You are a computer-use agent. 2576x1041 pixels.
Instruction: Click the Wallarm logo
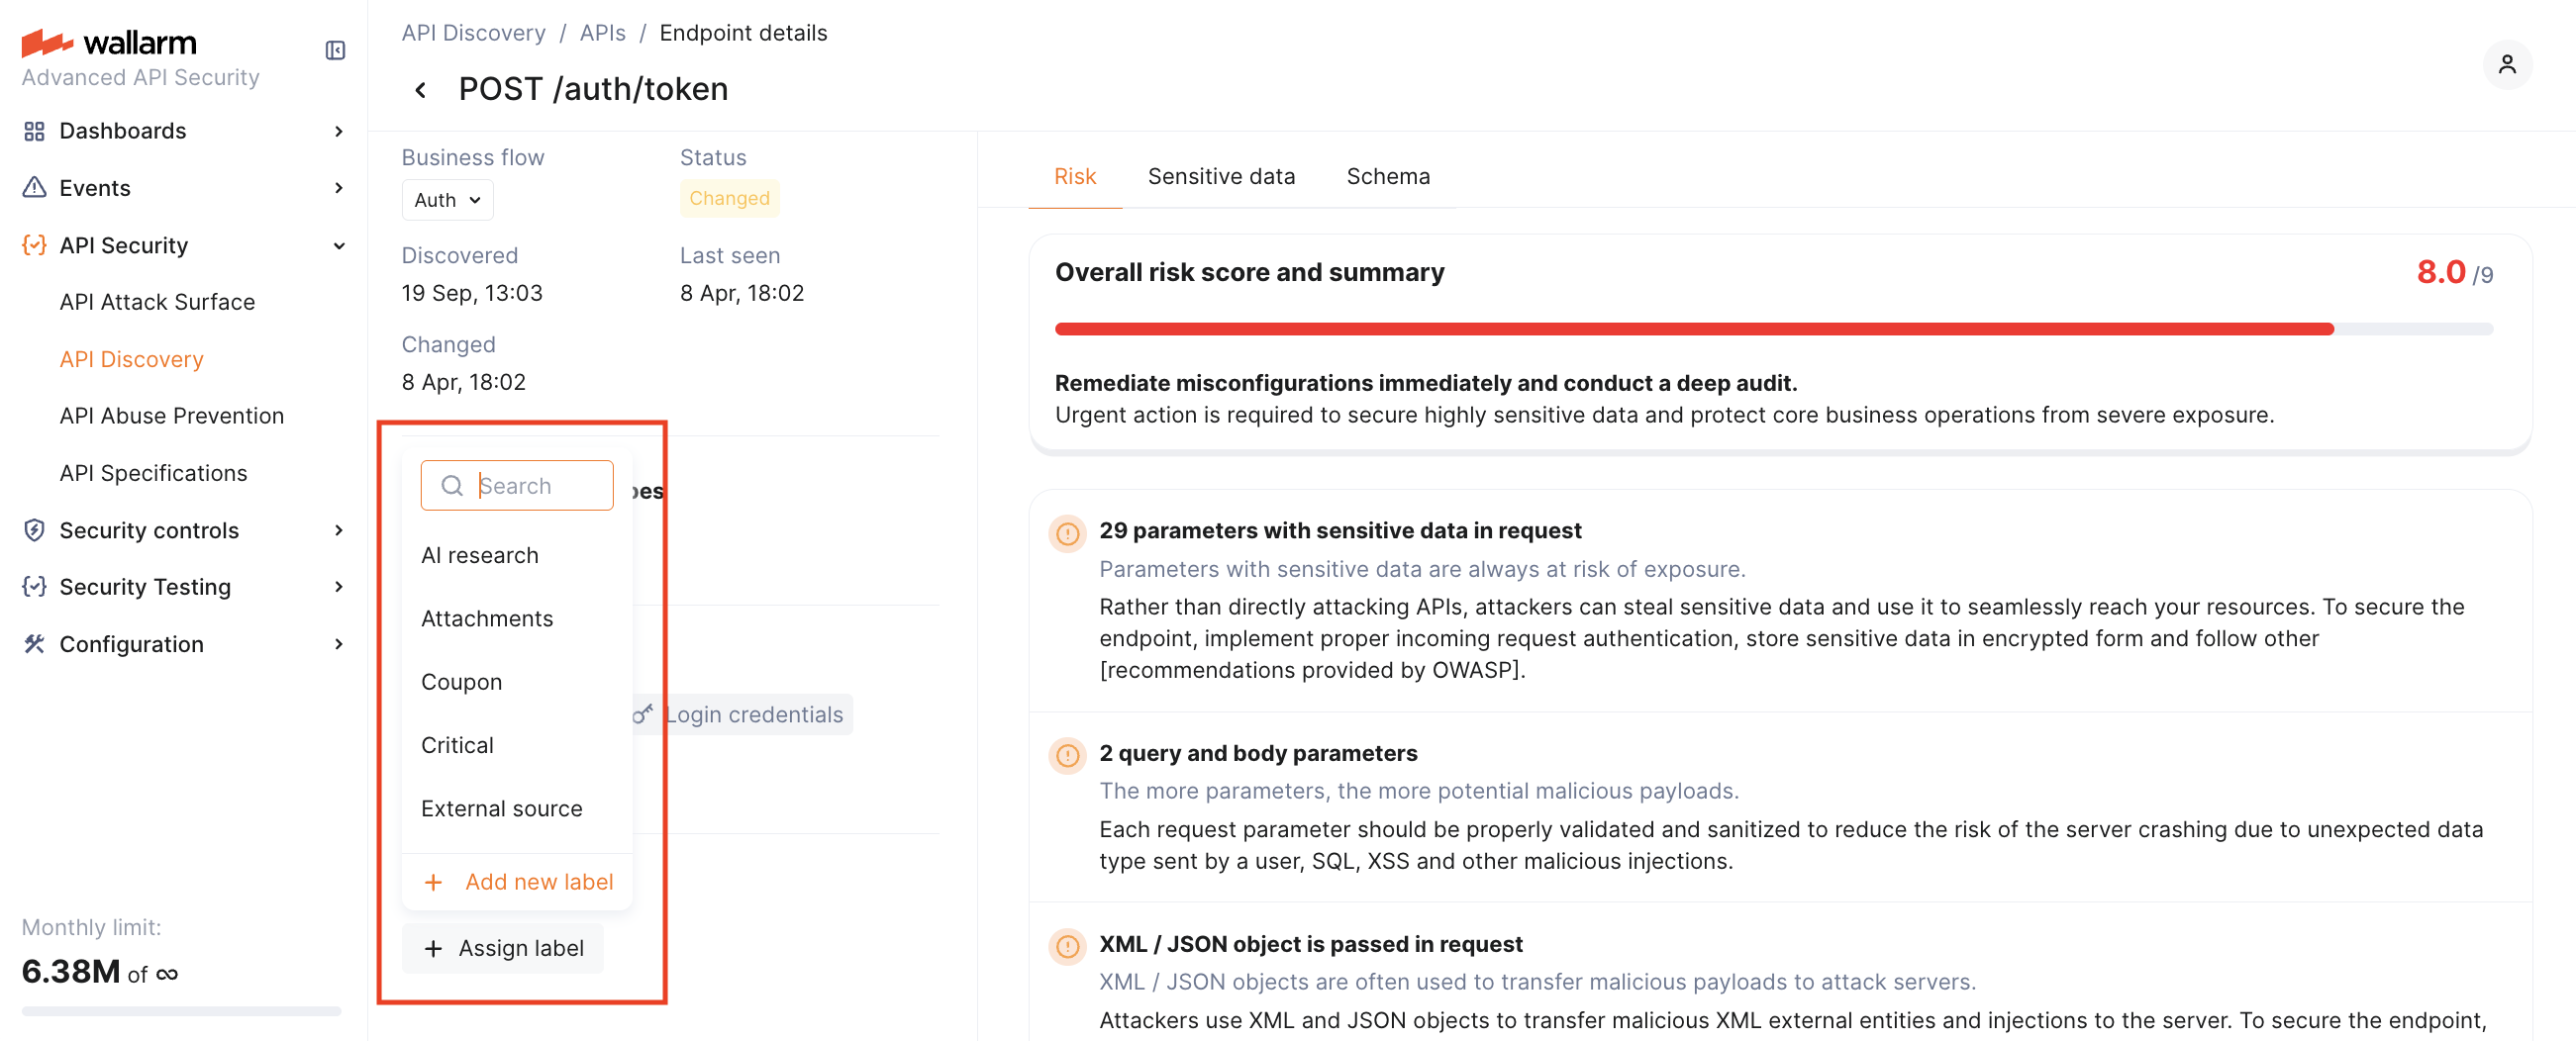coord(109,42)
